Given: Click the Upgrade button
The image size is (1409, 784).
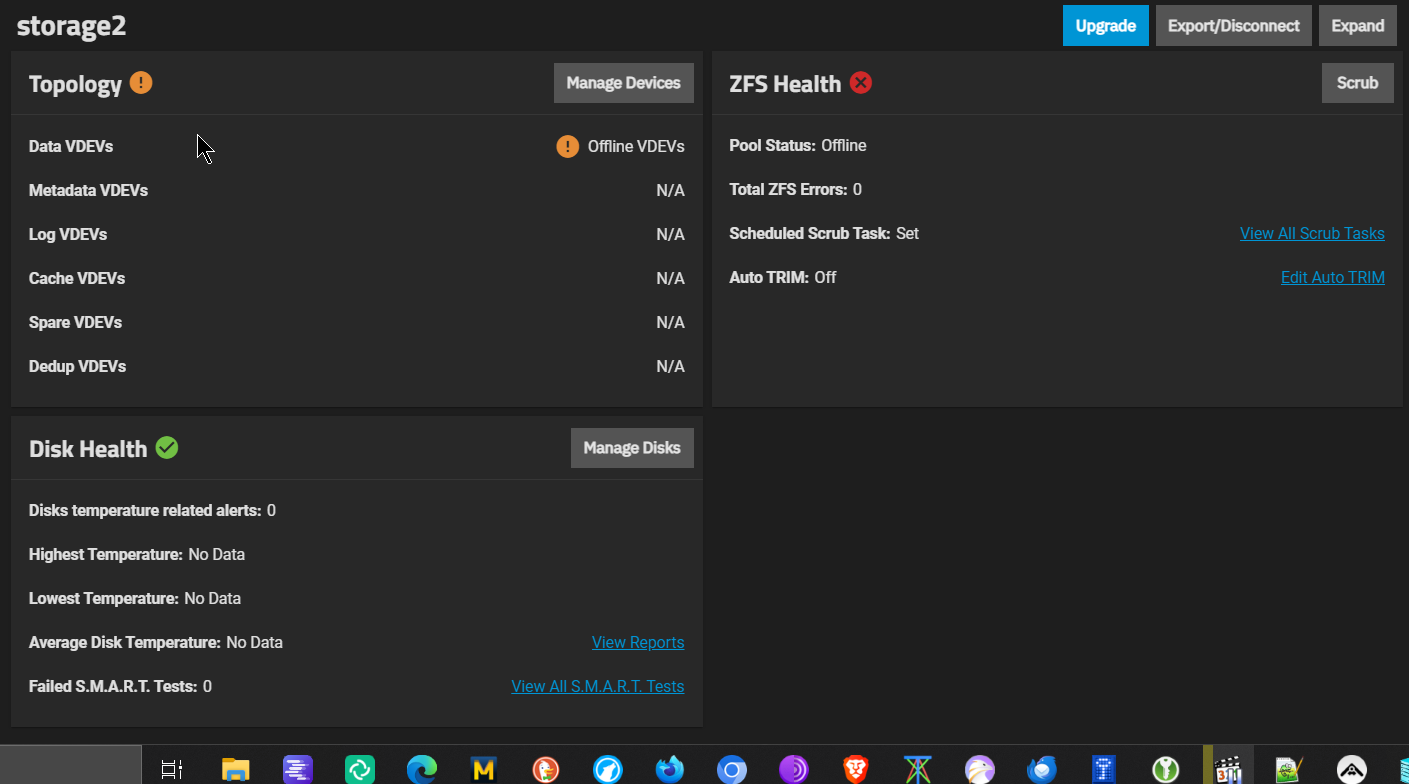Looking at the screenshot, I should click(x=1105, y=26).
